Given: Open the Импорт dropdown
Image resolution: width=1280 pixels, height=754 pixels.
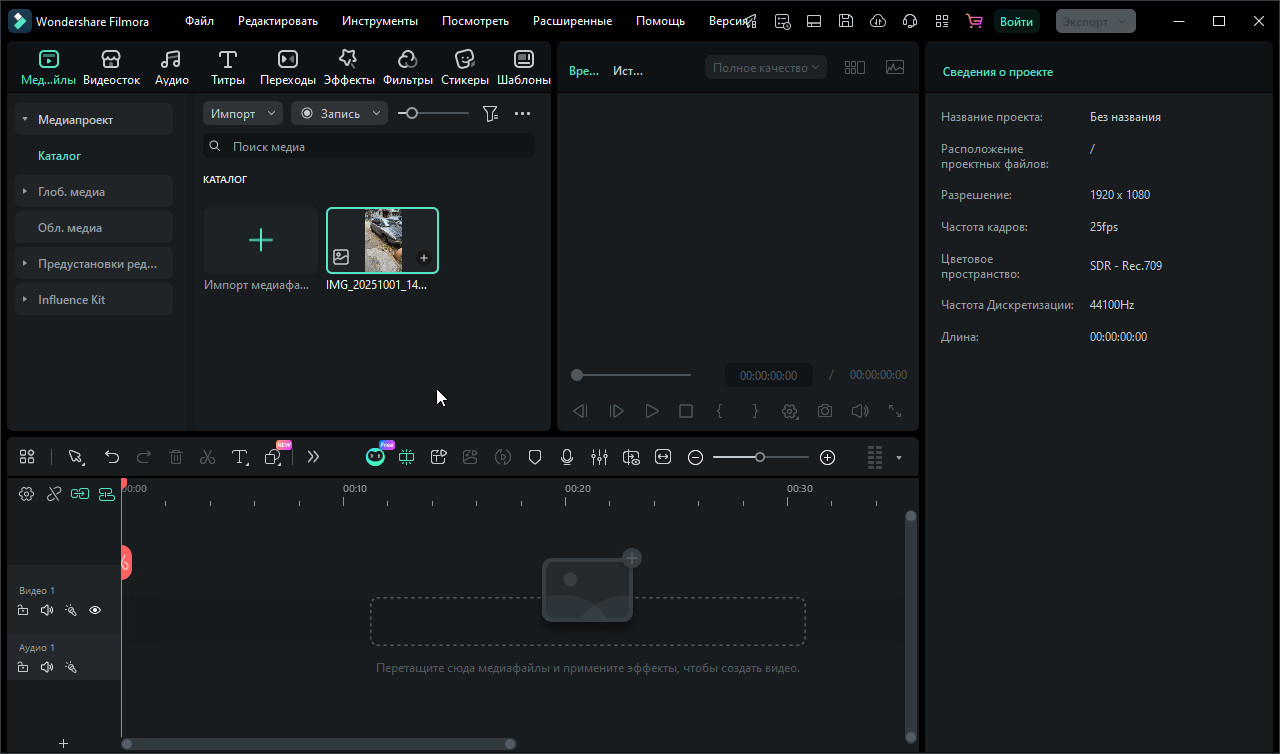Looking at the screenshot, I should (242, 114).
